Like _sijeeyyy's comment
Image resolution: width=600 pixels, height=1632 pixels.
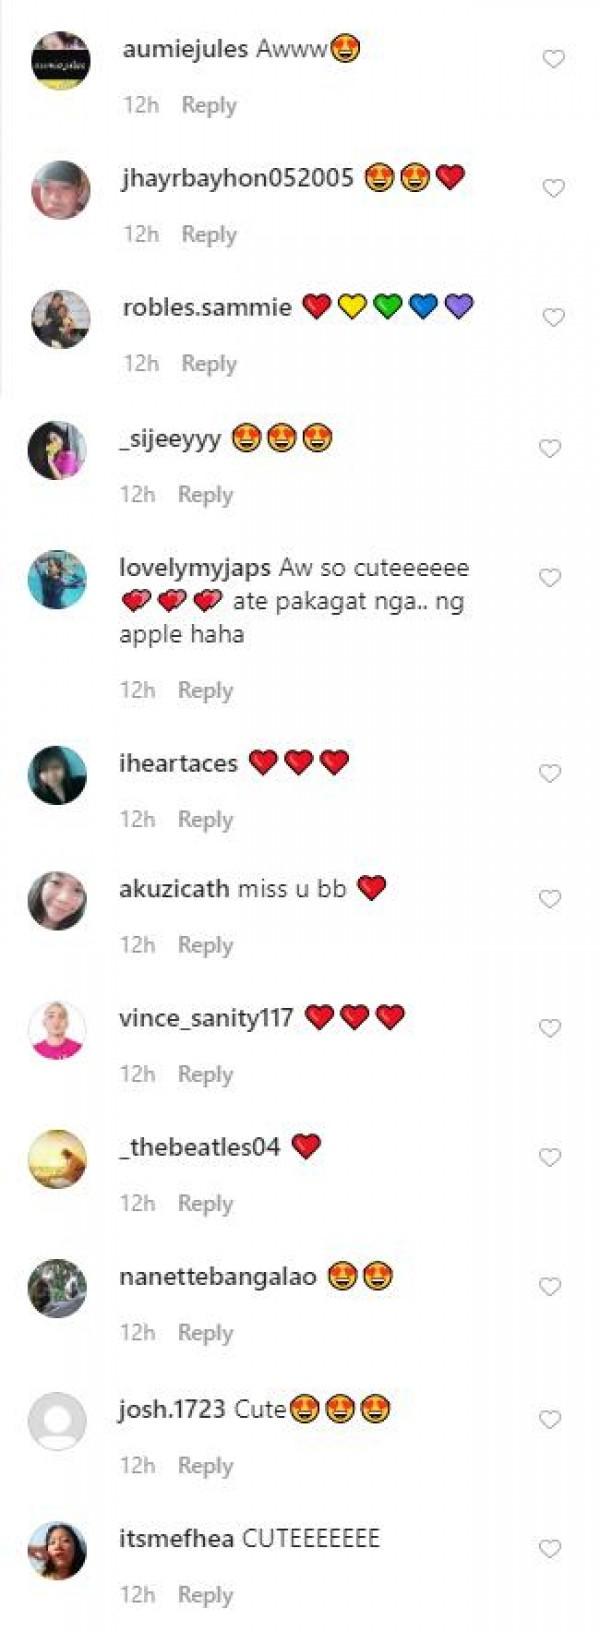click(x=550, y=448)
